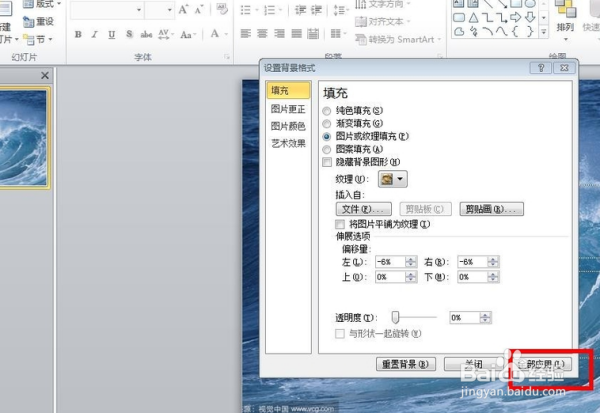
Task: Open the 填充 tab in dialog
Action: [x=288, y=91]
